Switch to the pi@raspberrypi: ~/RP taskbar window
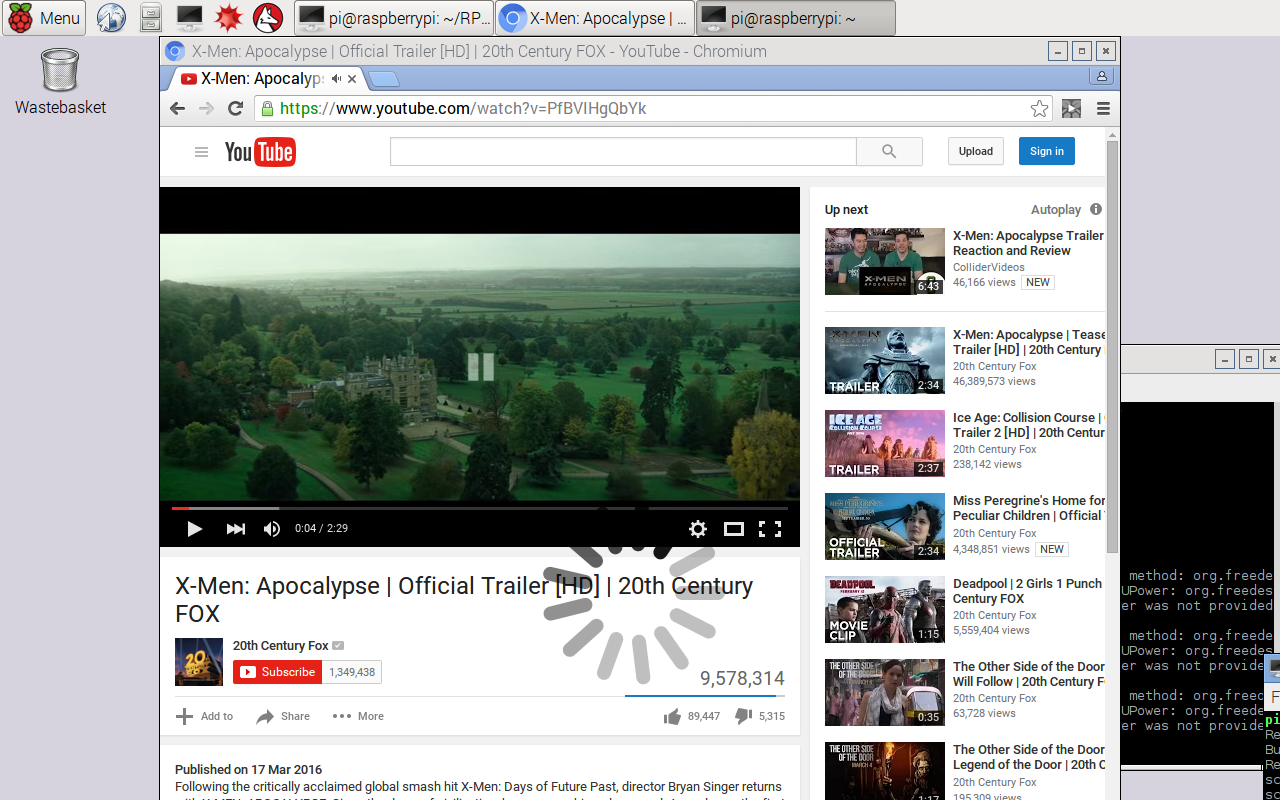1280x800 pixels. pyautogui.click(x=395, y=18)
